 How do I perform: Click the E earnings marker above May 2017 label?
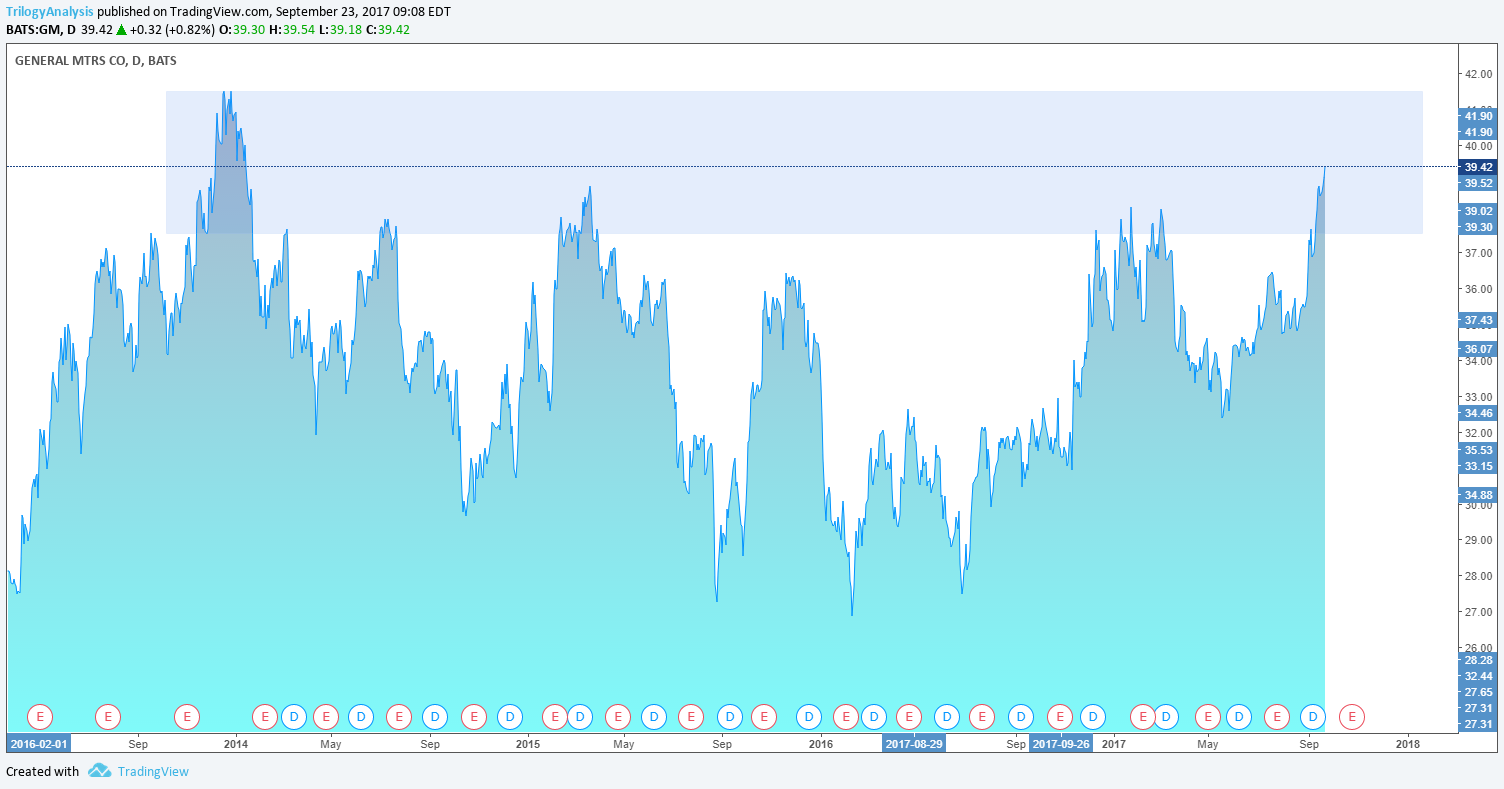point(1208,716)
